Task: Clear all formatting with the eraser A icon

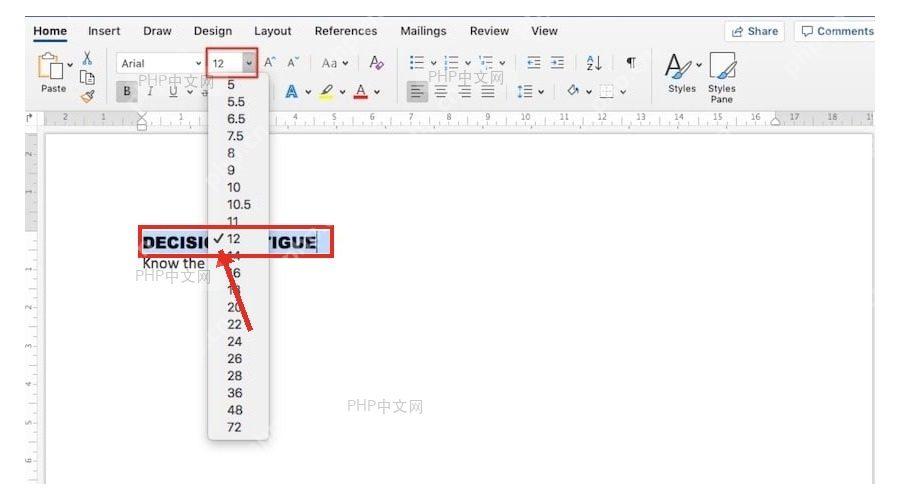Action: [x=377, y=63]
